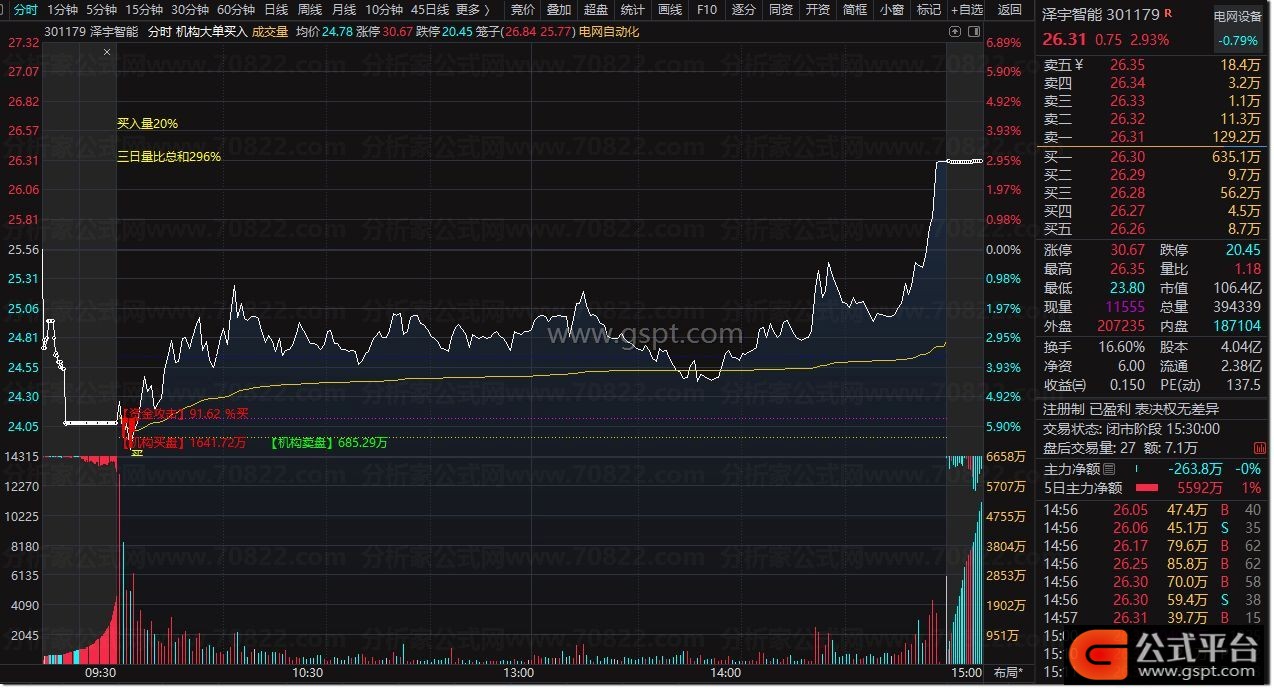
Task: Click the 返回 back button
Action: [x=1010, y=10]
